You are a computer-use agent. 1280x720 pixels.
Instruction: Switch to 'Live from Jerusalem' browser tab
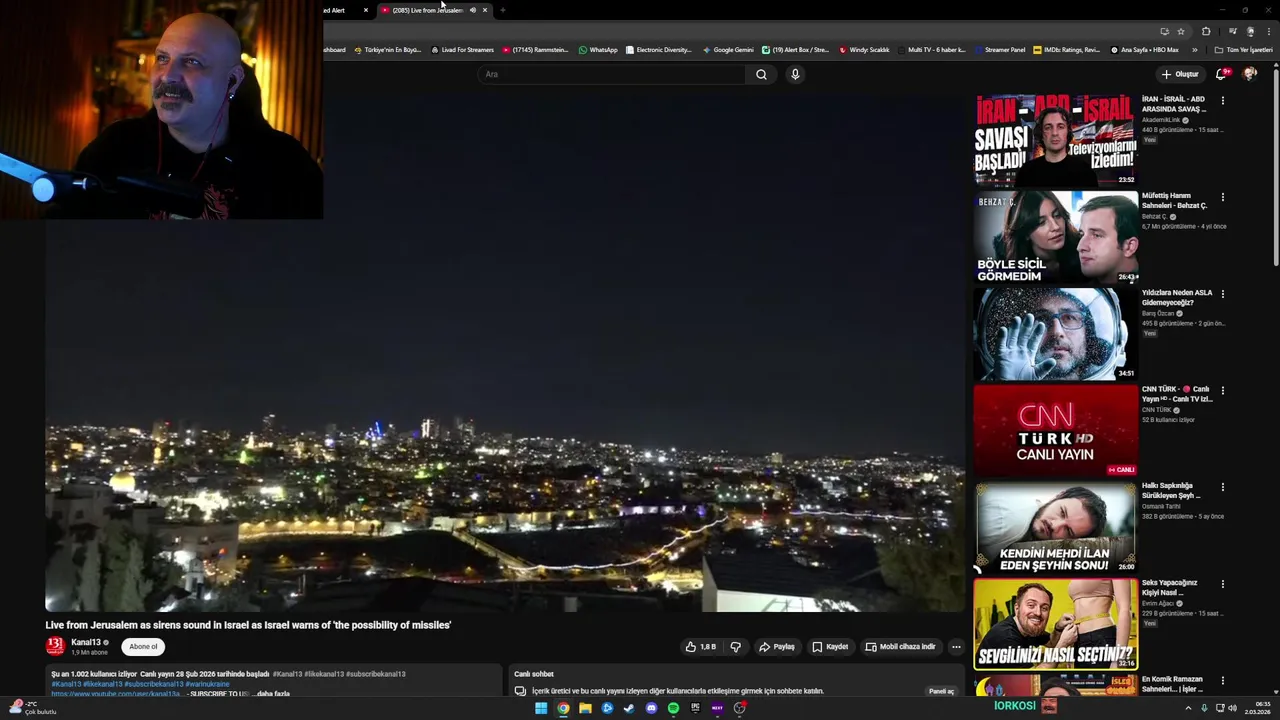(x=427, y=10)
